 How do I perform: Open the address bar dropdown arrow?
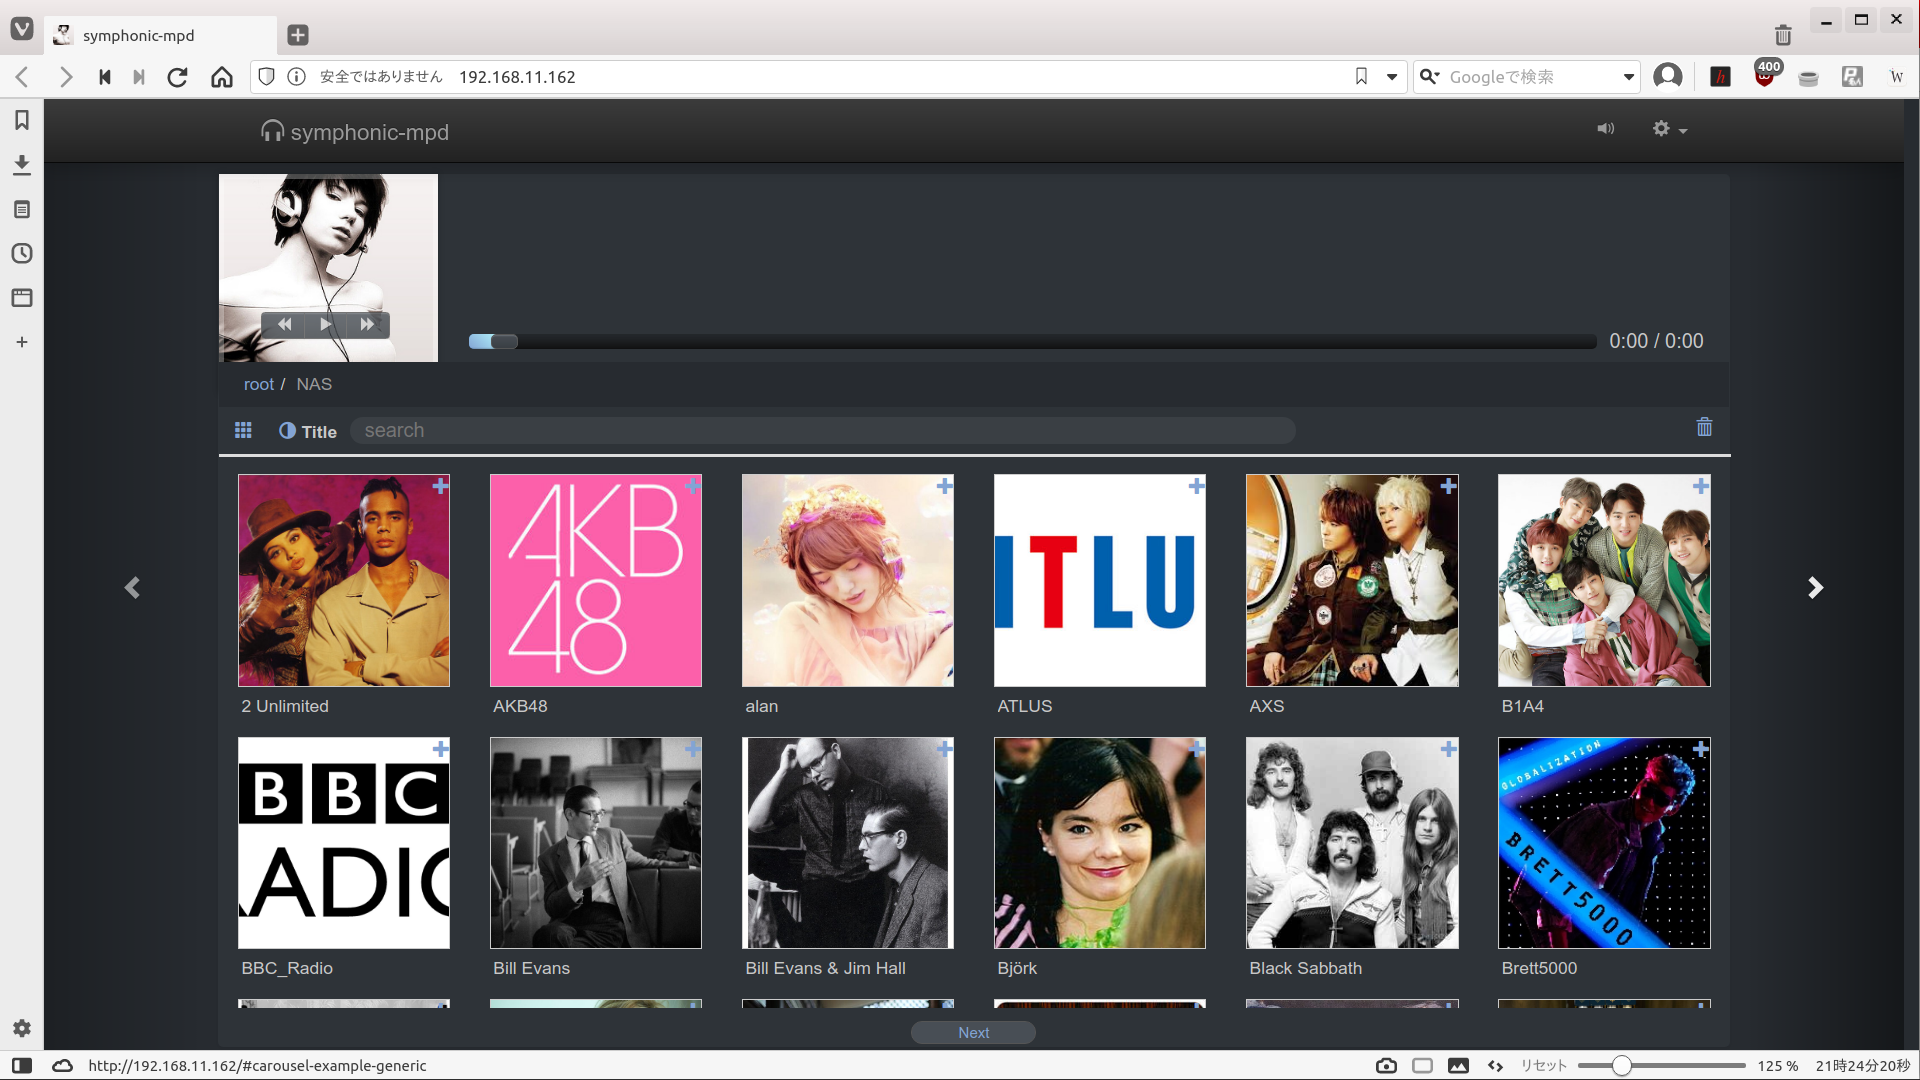1391,77
